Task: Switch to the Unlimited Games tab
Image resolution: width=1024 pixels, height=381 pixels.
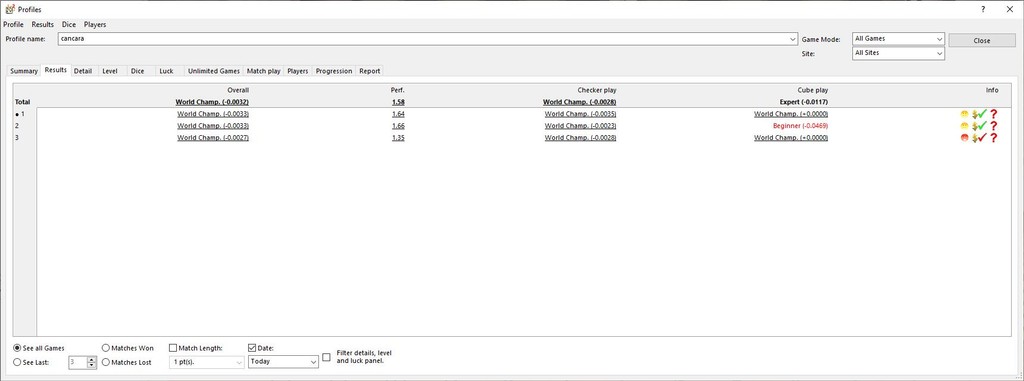Action: 214,71
